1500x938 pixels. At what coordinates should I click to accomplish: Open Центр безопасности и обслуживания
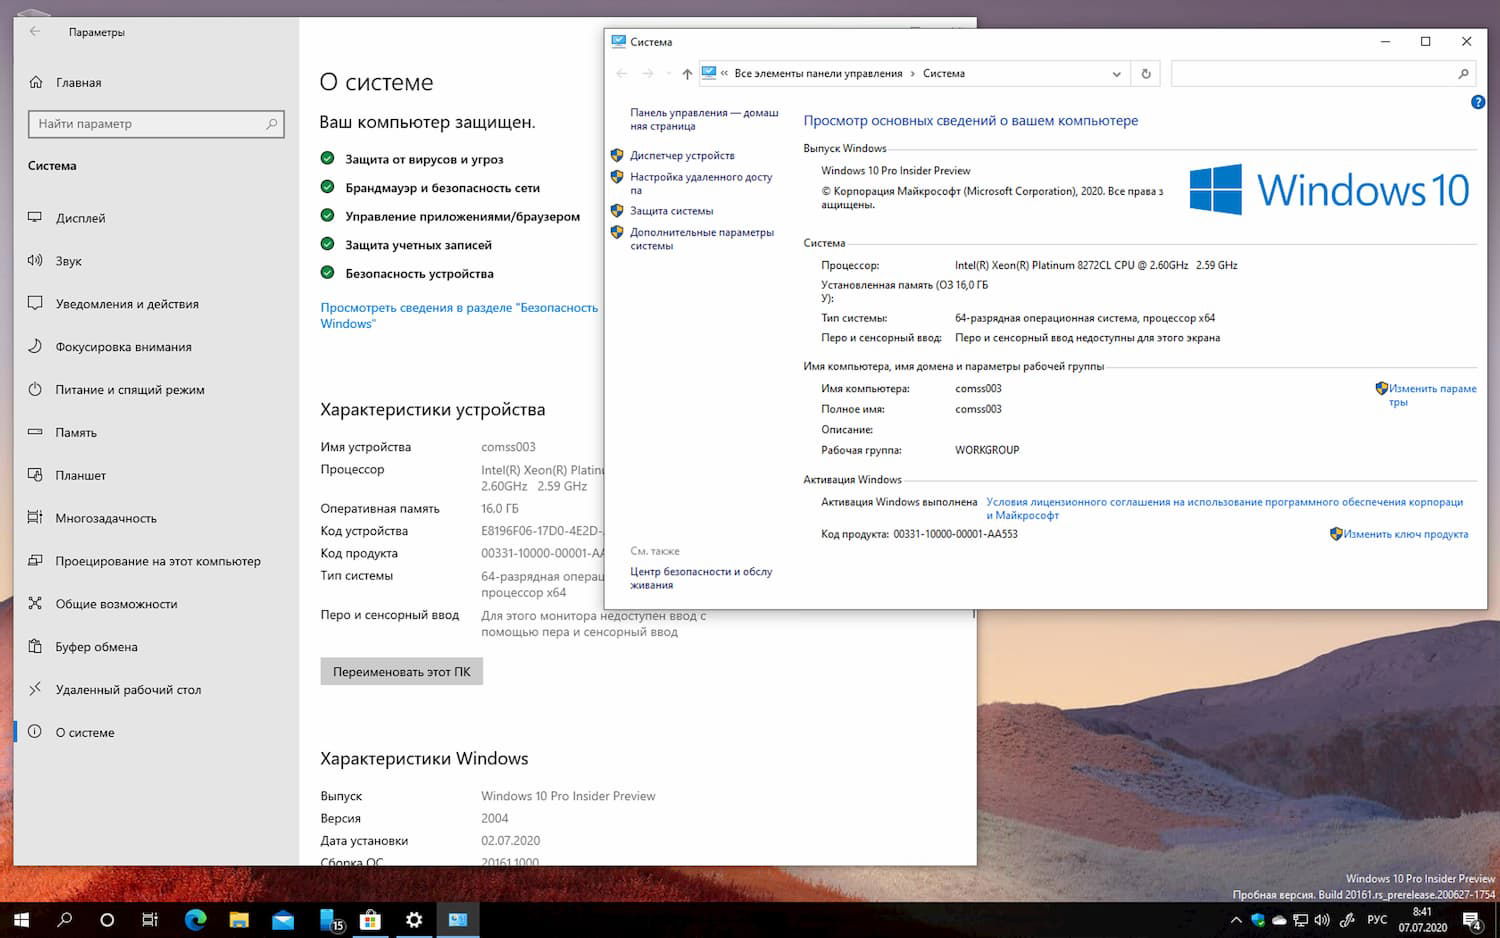(701, 579)
